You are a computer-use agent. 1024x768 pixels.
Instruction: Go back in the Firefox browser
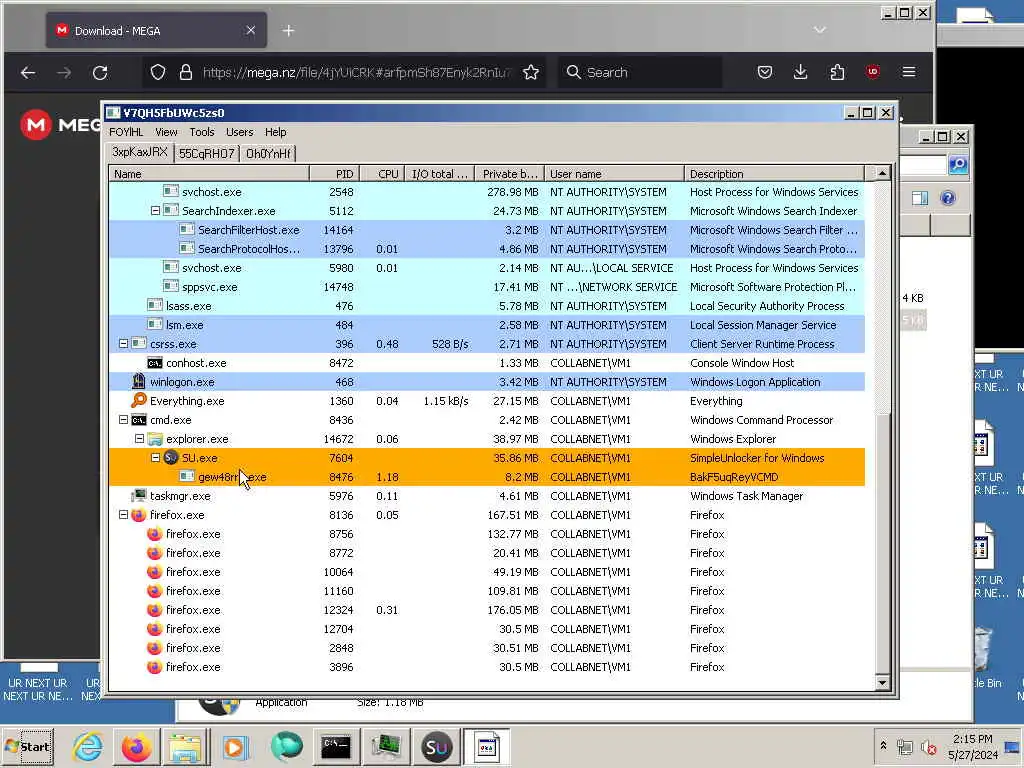point(28,72)
